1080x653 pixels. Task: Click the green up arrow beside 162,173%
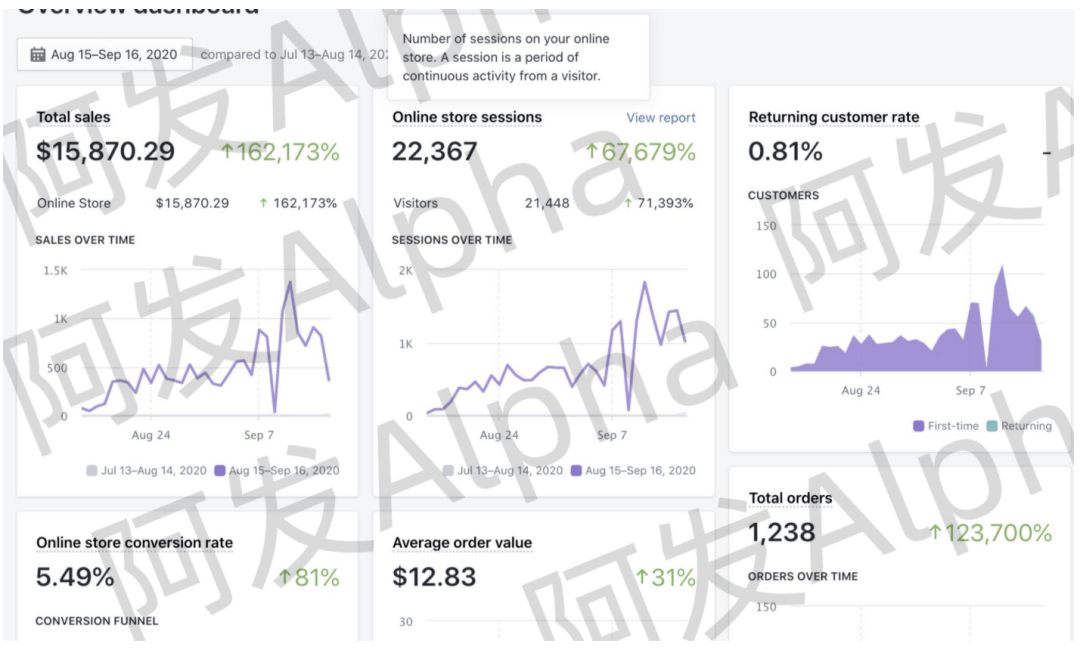pos(228,152)
